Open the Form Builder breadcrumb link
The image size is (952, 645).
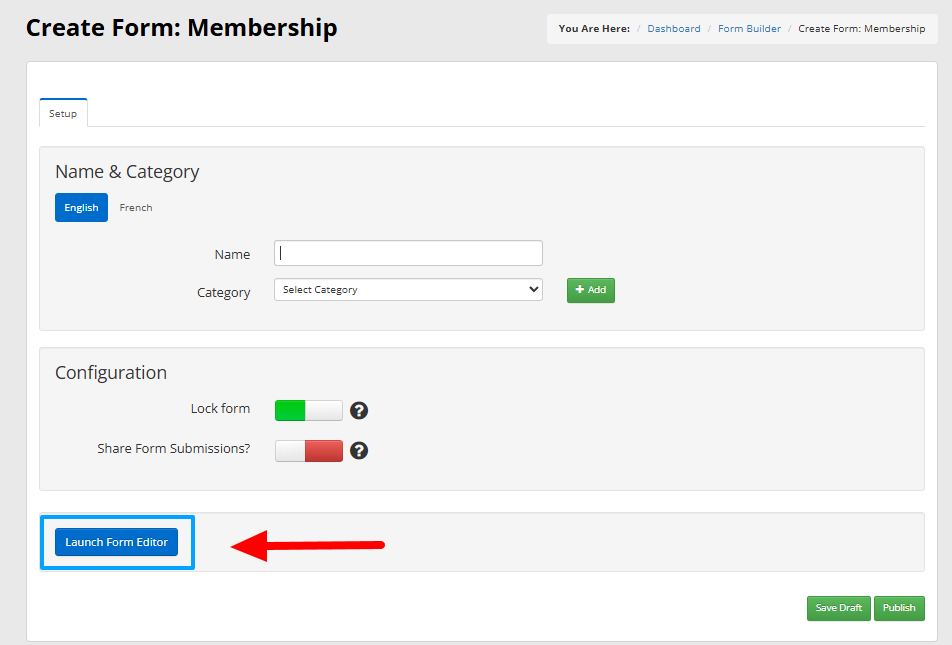(749, 29)
